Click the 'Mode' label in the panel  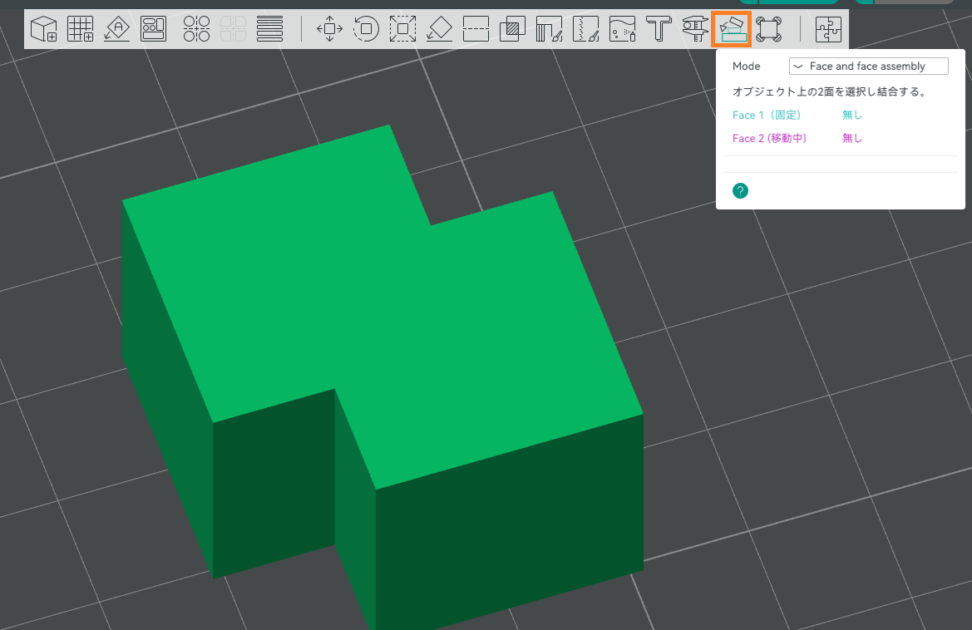click(746, 66)
